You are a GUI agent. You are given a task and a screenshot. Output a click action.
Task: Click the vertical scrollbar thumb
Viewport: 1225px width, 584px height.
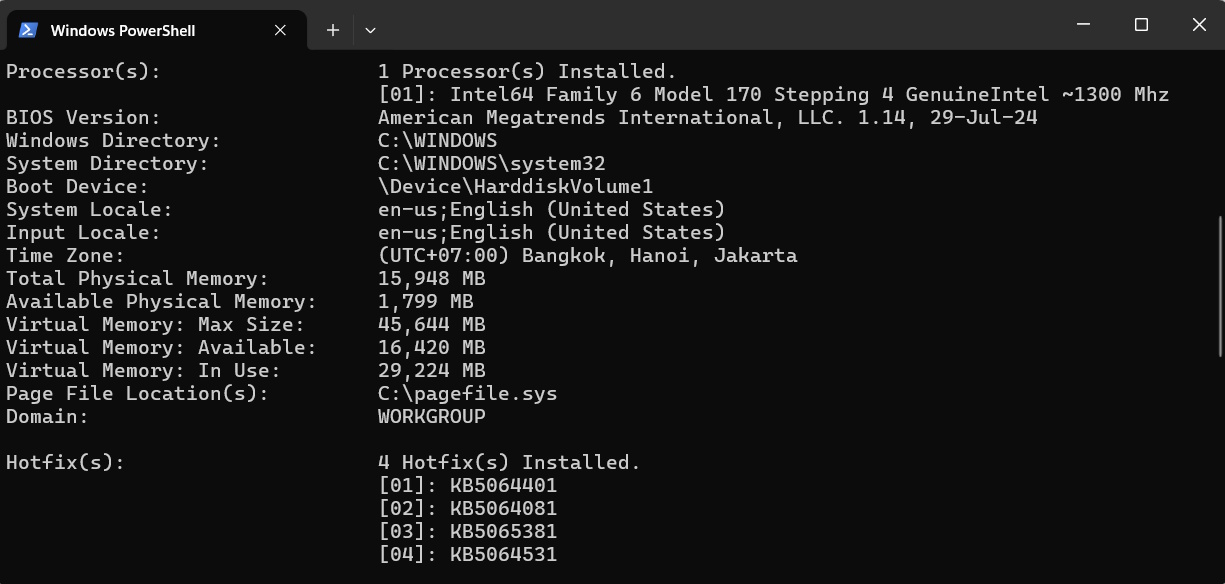pyautogui.click(x=1219, y=285)
